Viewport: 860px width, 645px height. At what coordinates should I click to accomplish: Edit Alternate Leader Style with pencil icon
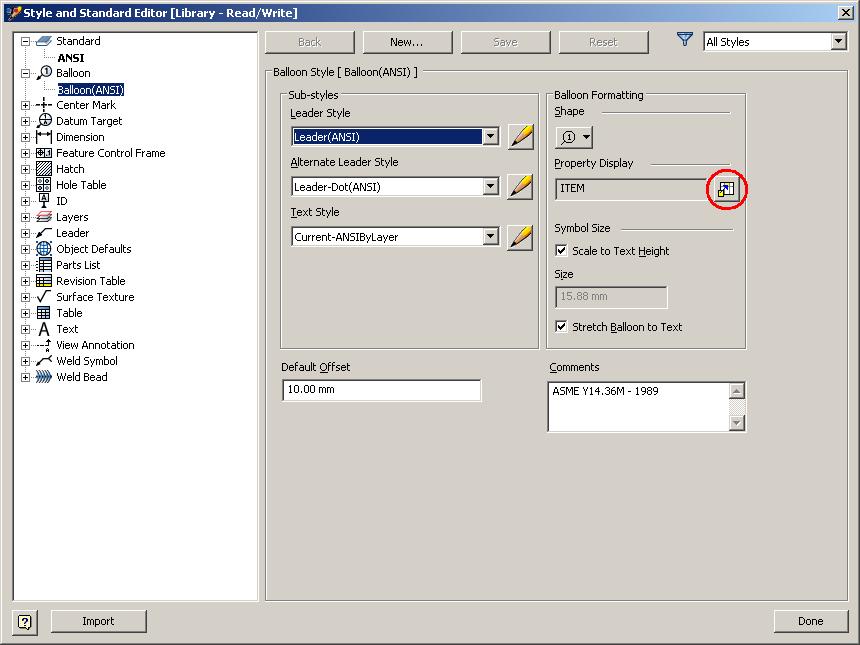pos(520,186)
